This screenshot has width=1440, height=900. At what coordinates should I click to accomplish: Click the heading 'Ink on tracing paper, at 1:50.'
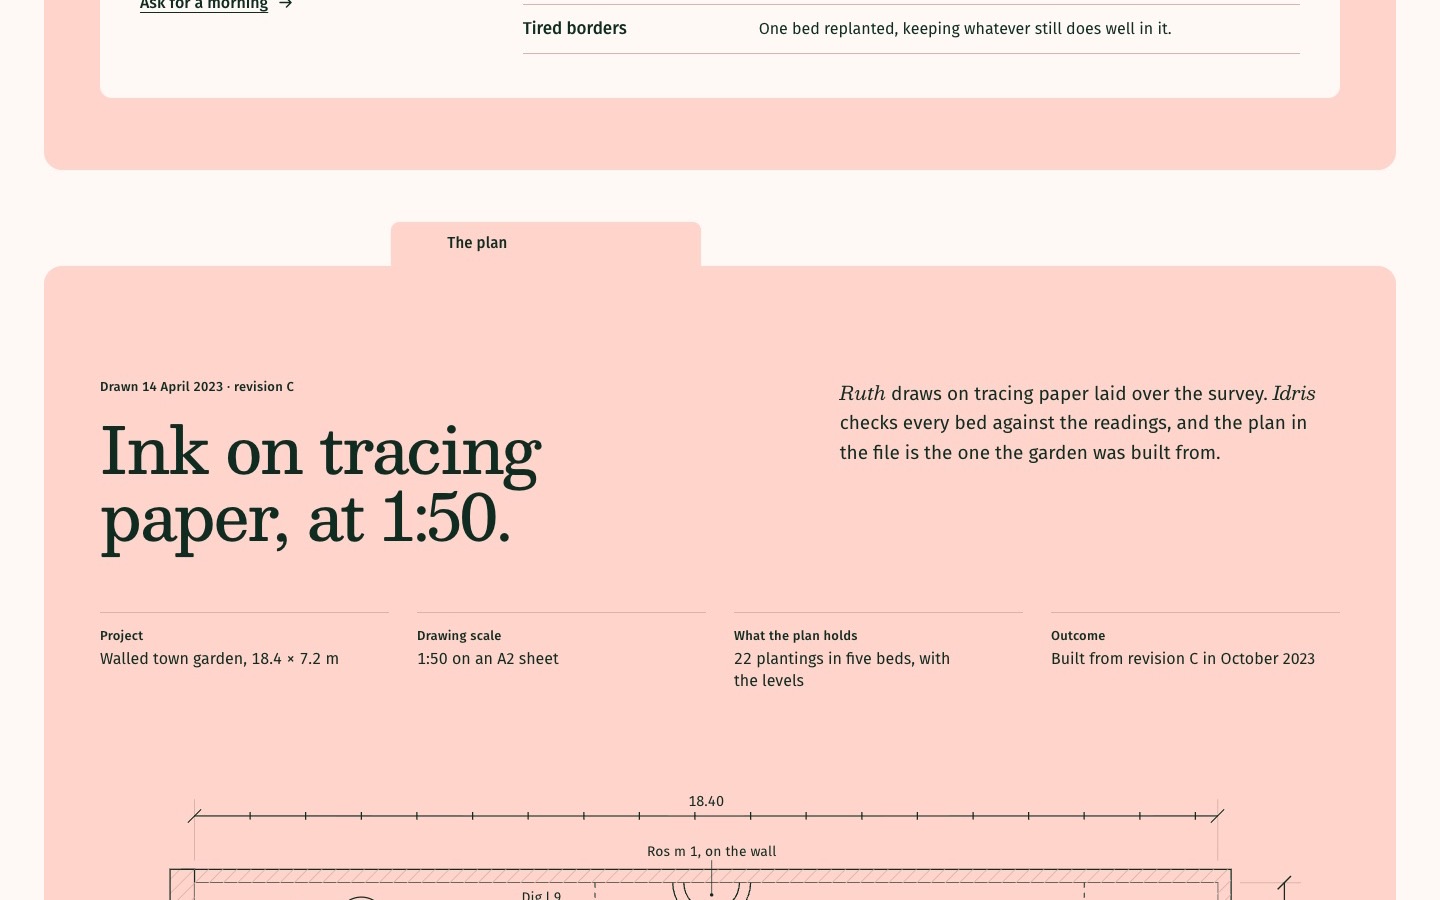click(x=320, y=485)
